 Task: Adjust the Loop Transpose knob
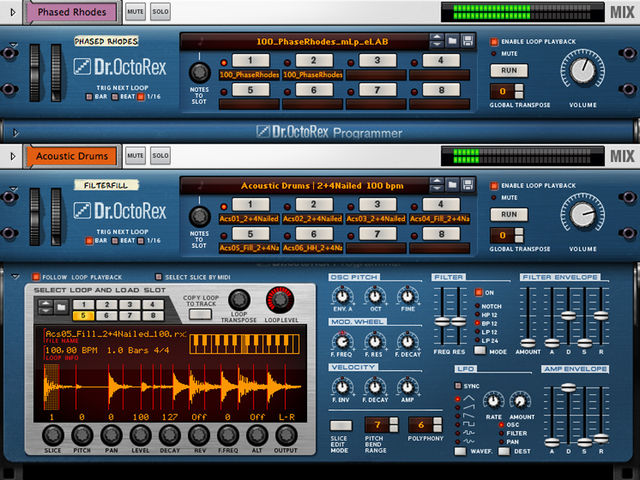click(x=239, y=300)
